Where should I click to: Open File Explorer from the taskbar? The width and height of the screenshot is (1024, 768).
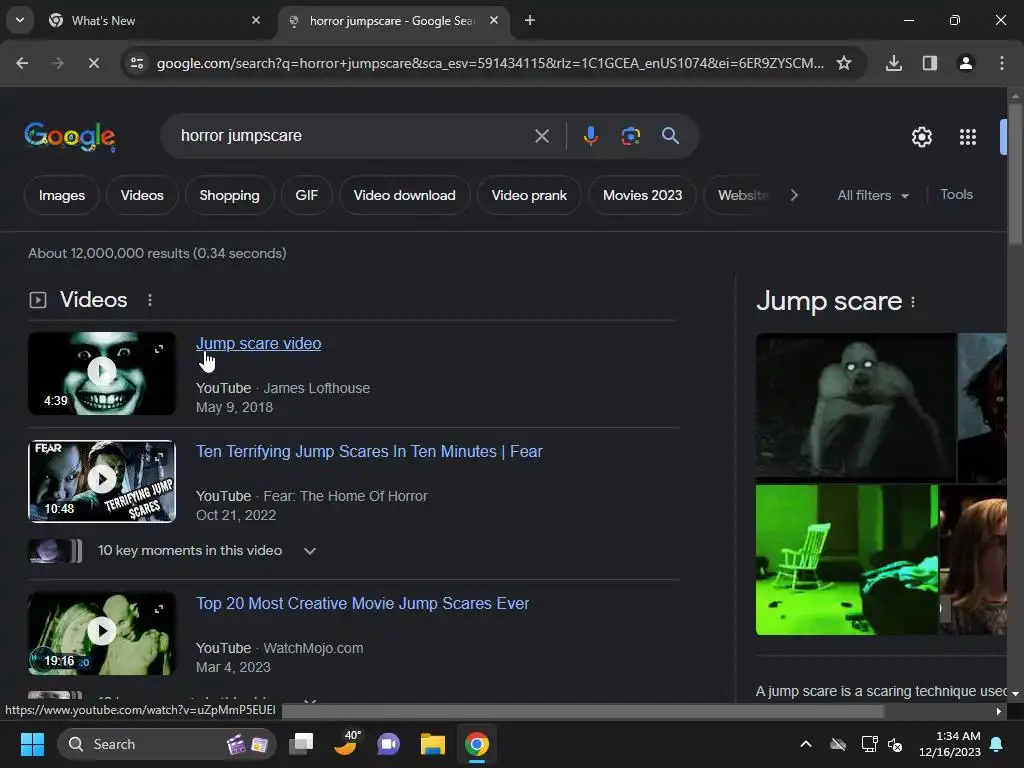(x=432, y=744)
